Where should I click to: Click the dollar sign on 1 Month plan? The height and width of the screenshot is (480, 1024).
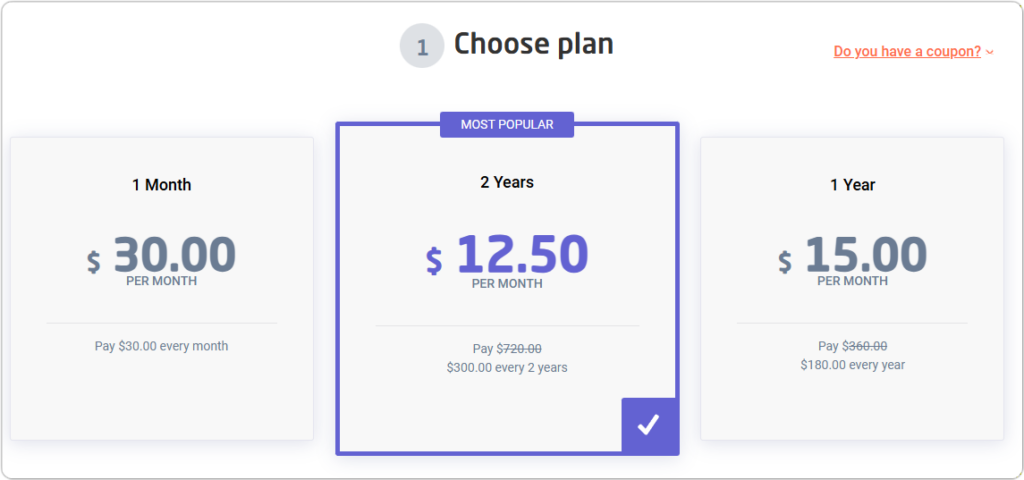pos(93,261)
